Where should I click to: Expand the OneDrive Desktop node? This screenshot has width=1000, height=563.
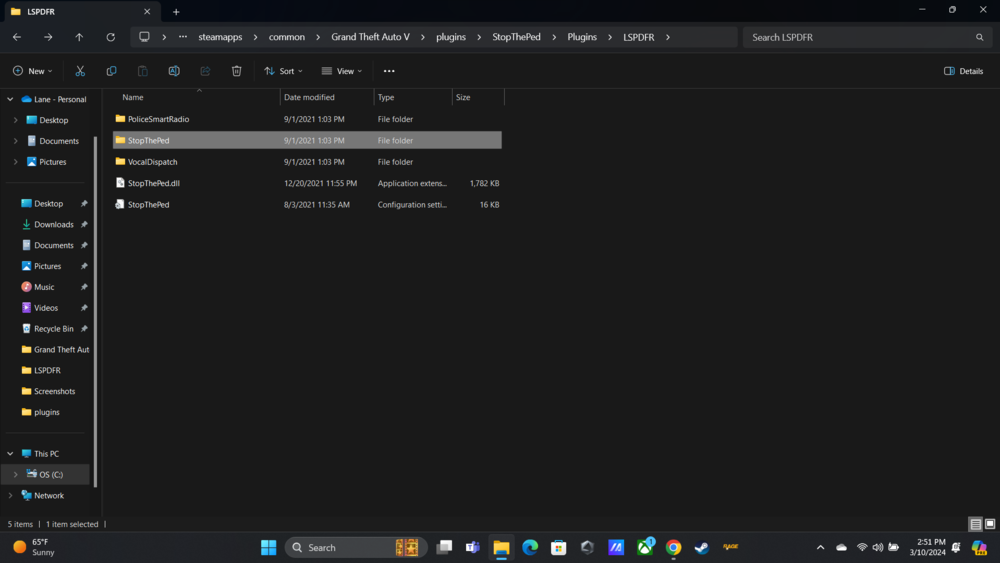point(15,120)
